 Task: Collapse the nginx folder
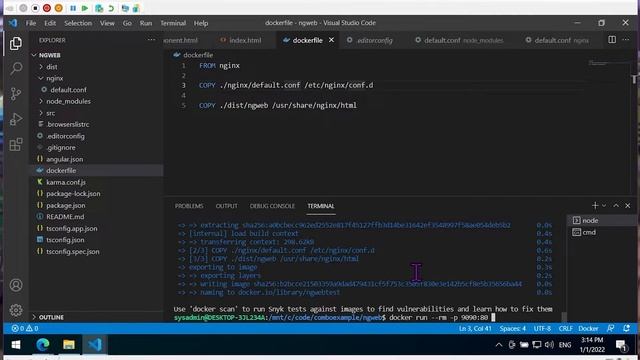click(x=54, y=78)
